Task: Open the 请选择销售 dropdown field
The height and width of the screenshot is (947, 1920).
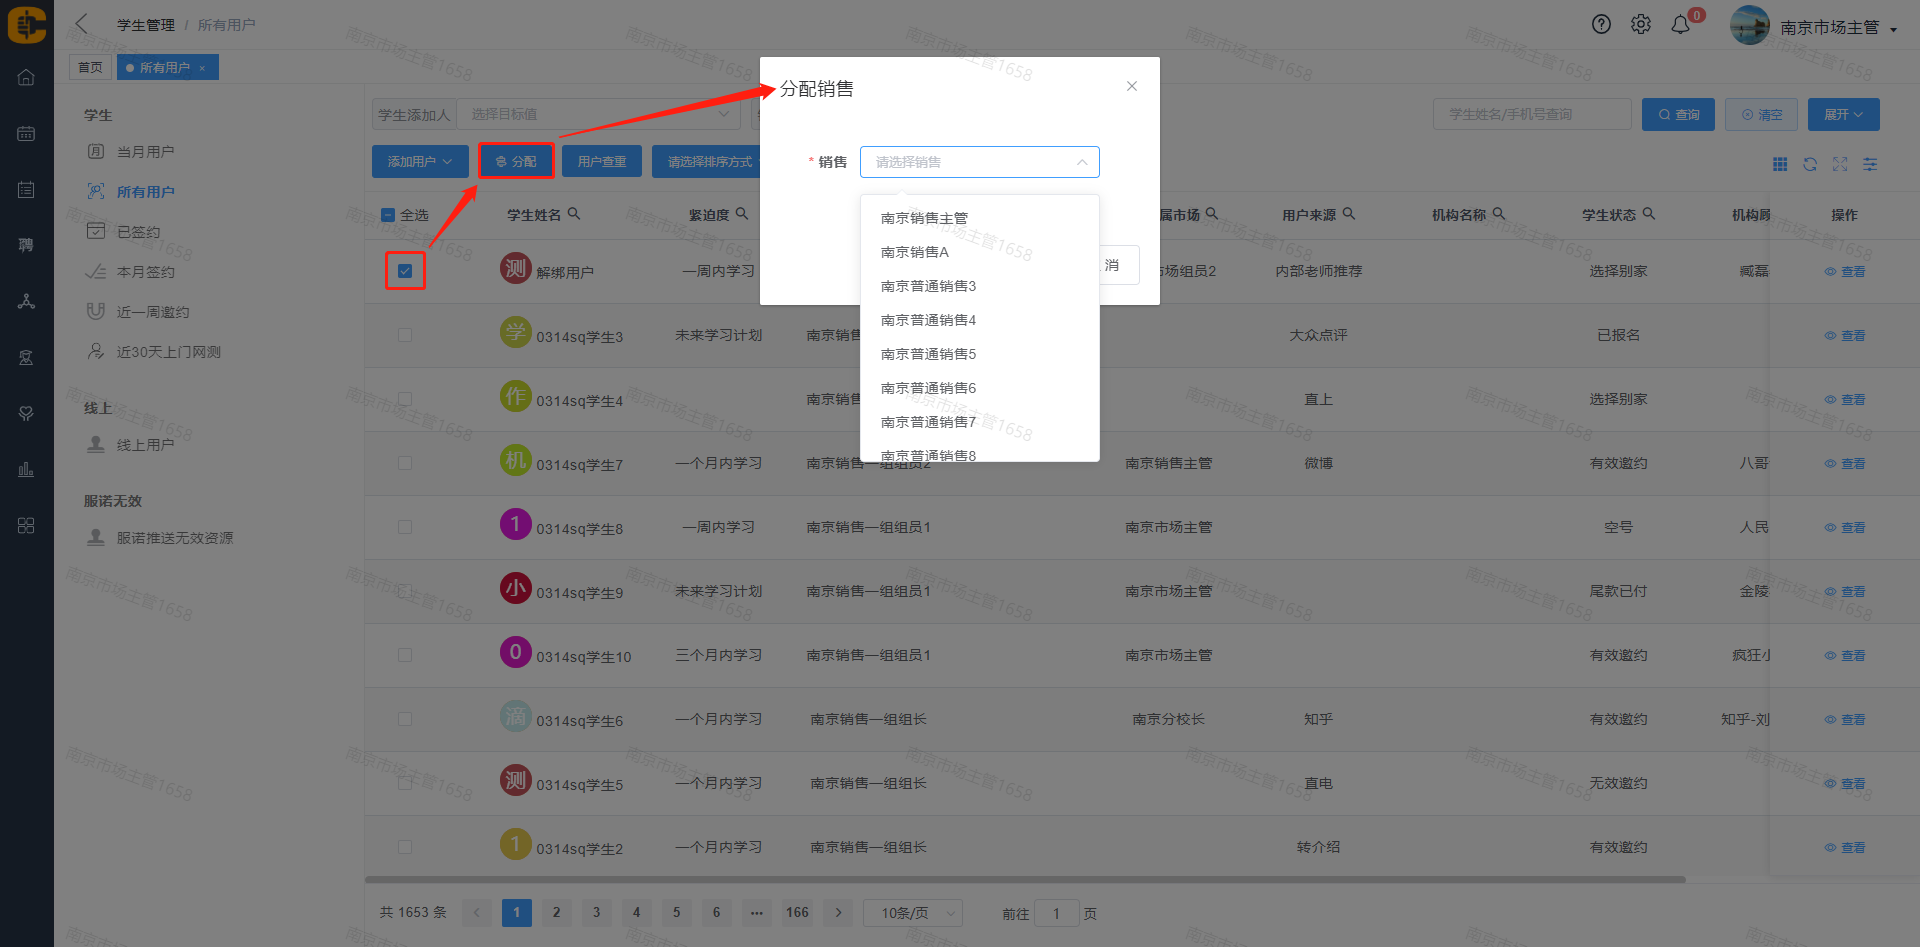Action: tap(979, 162)
